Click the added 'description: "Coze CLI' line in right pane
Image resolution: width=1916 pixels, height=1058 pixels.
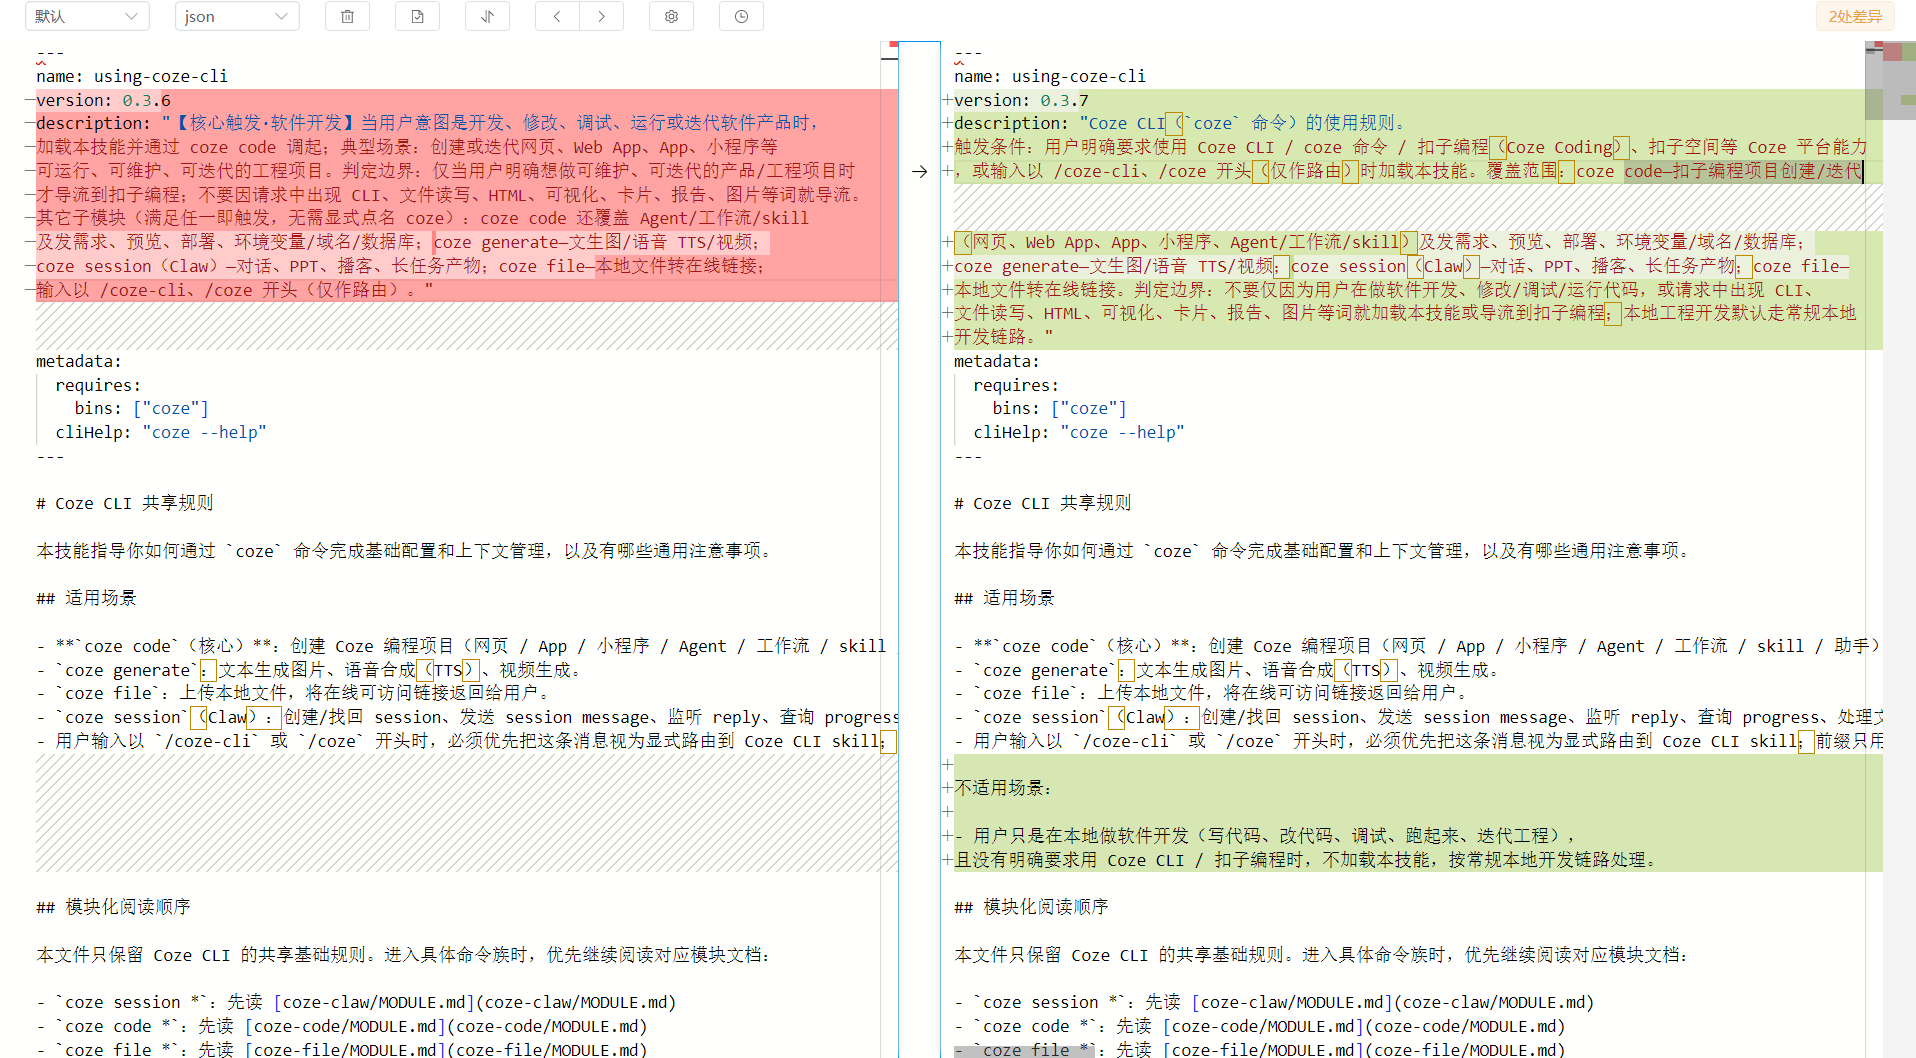(1181, 123)
